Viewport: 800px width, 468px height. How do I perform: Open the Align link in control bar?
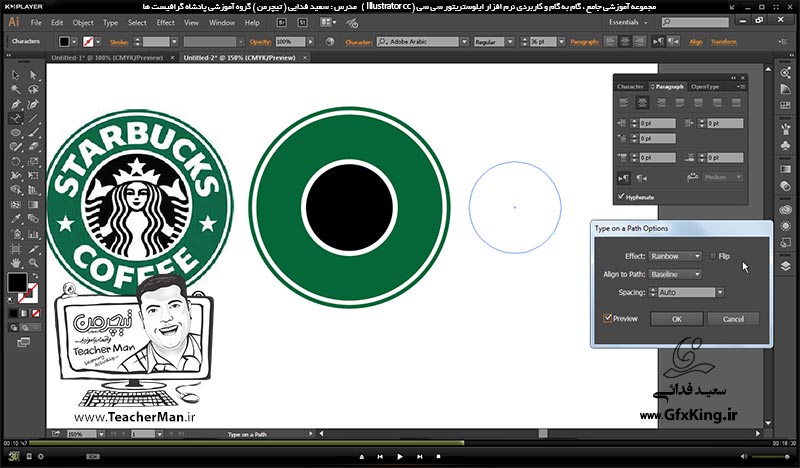[x=696, y=42]
